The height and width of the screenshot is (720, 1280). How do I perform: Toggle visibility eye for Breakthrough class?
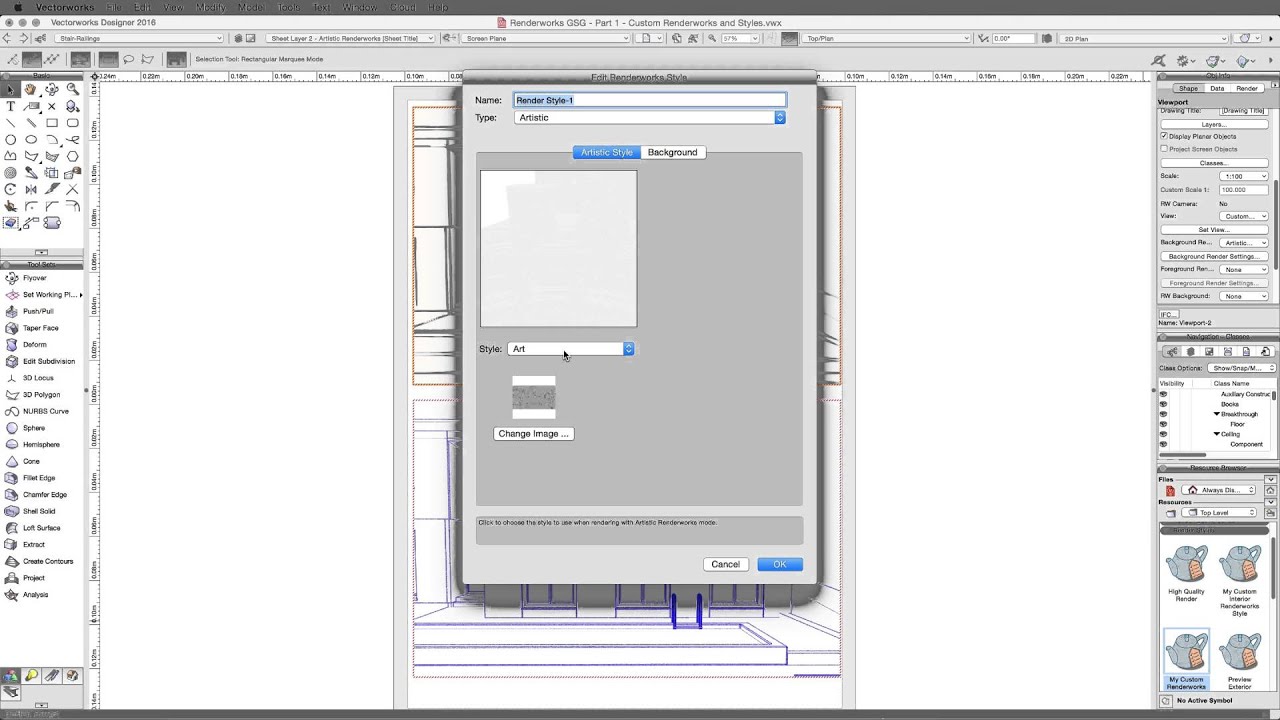coord(1163,414)
